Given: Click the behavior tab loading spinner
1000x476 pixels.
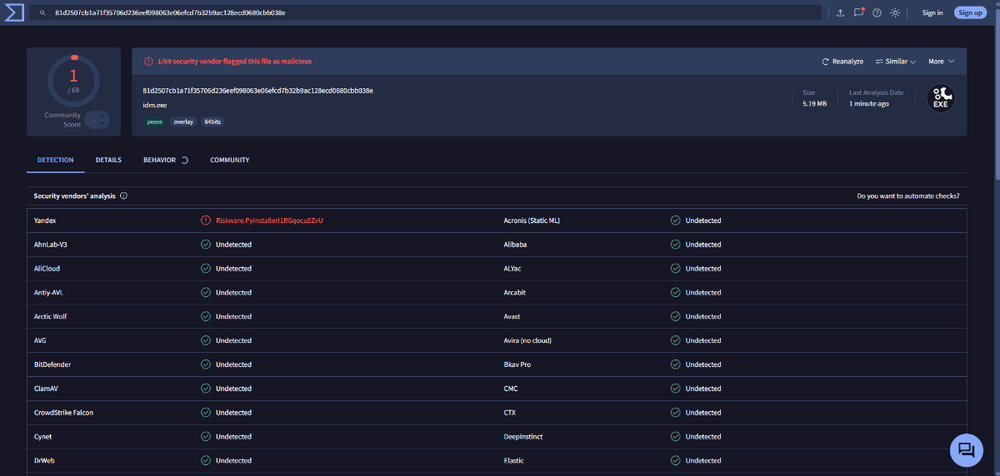Looking at the screenshot, I should coord(184,160).
